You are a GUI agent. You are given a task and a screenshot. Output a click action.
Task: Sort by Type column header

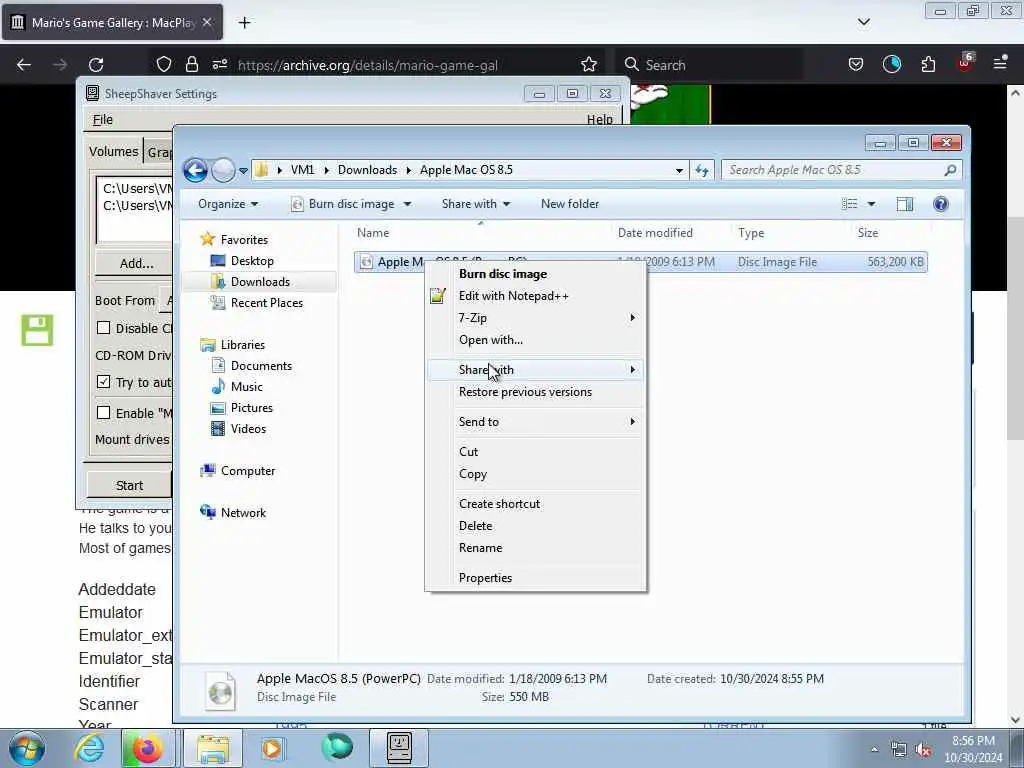click(751, 233)
